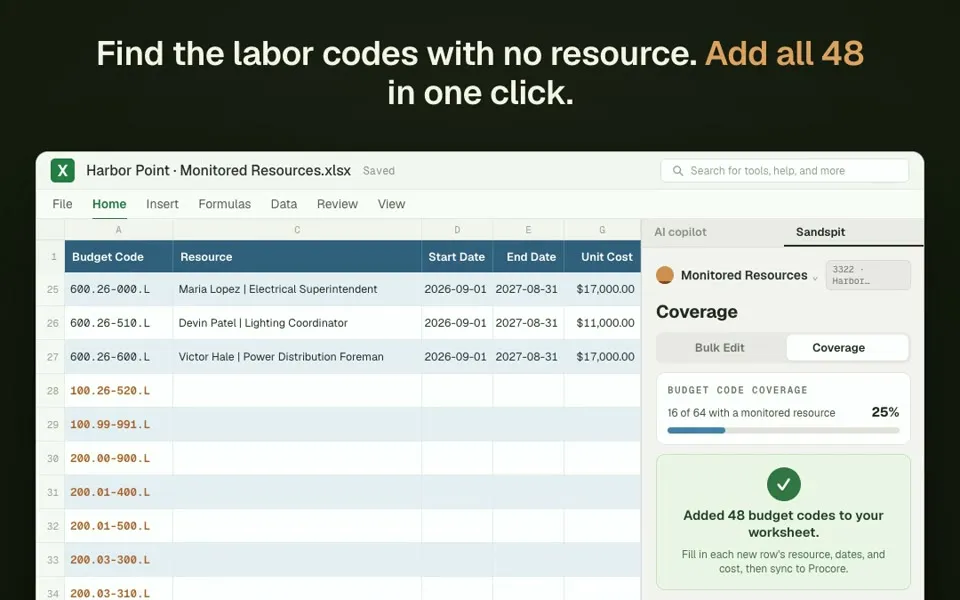This screenshot has height=600, width=960.
Task: Click the green checkmark success icon
Action: pos(783,484)
